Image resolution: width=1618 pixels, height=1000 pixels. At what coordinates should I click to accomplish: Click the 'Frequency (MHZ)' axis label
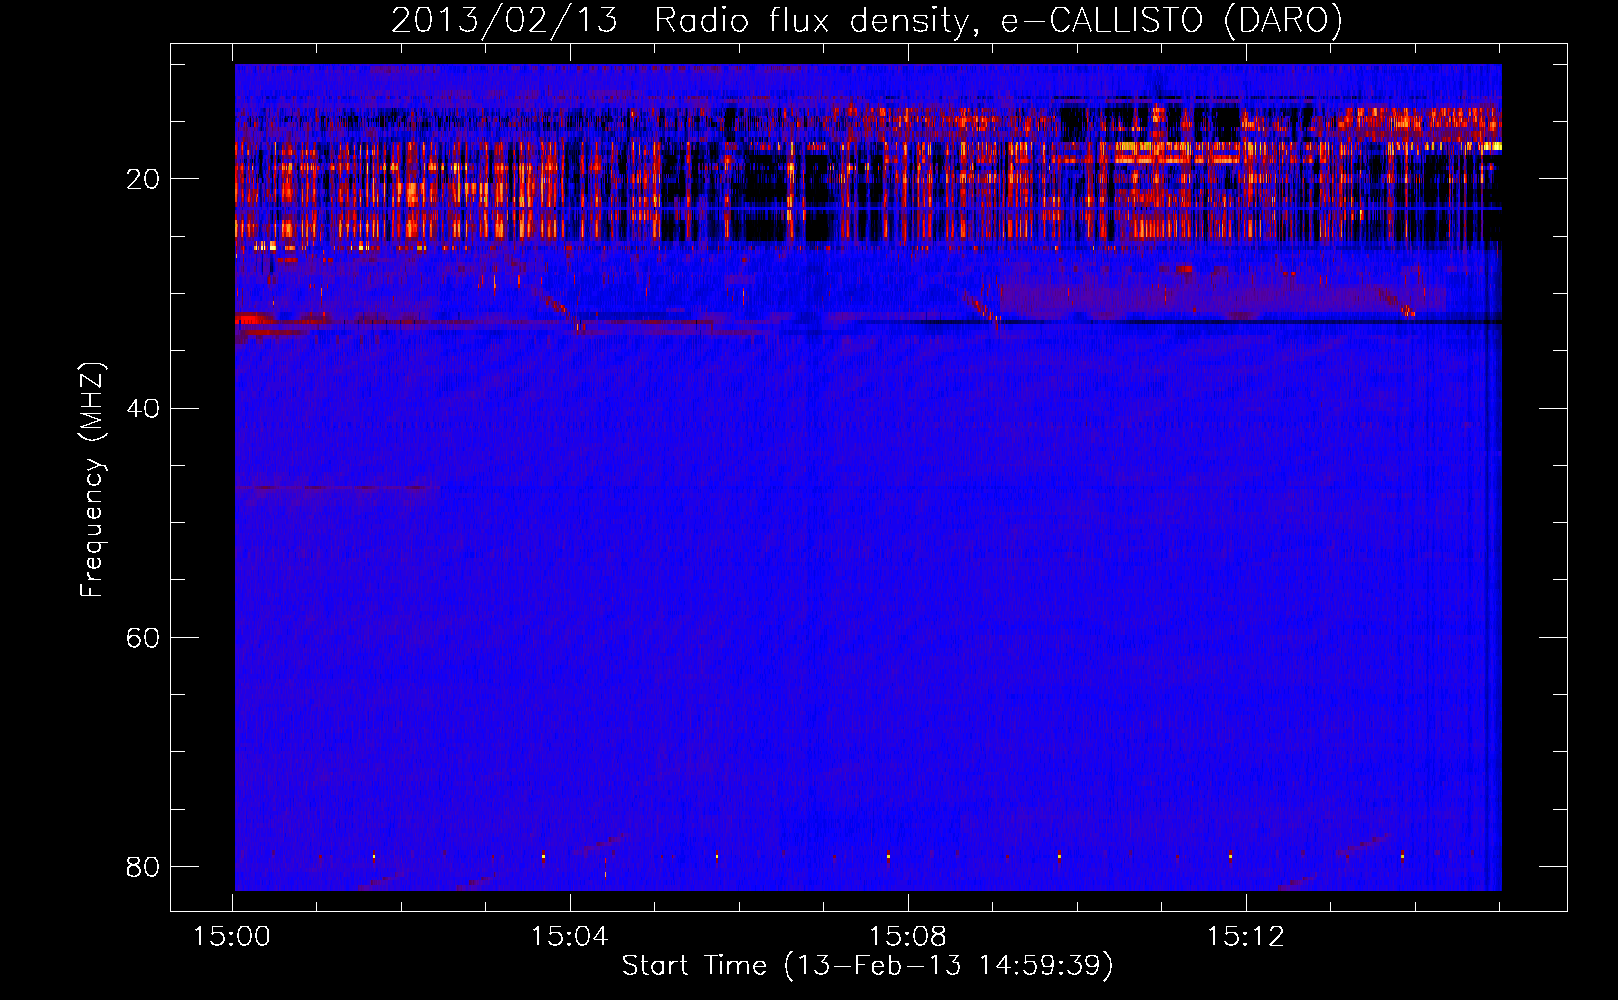click(x=91, y=479)
